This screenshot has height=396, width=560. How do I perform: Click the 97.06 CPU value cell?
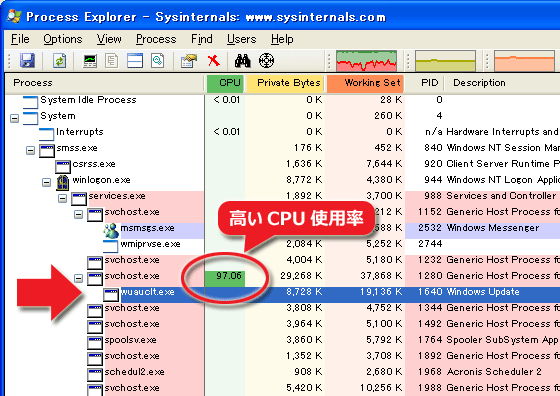pos(225,278)
